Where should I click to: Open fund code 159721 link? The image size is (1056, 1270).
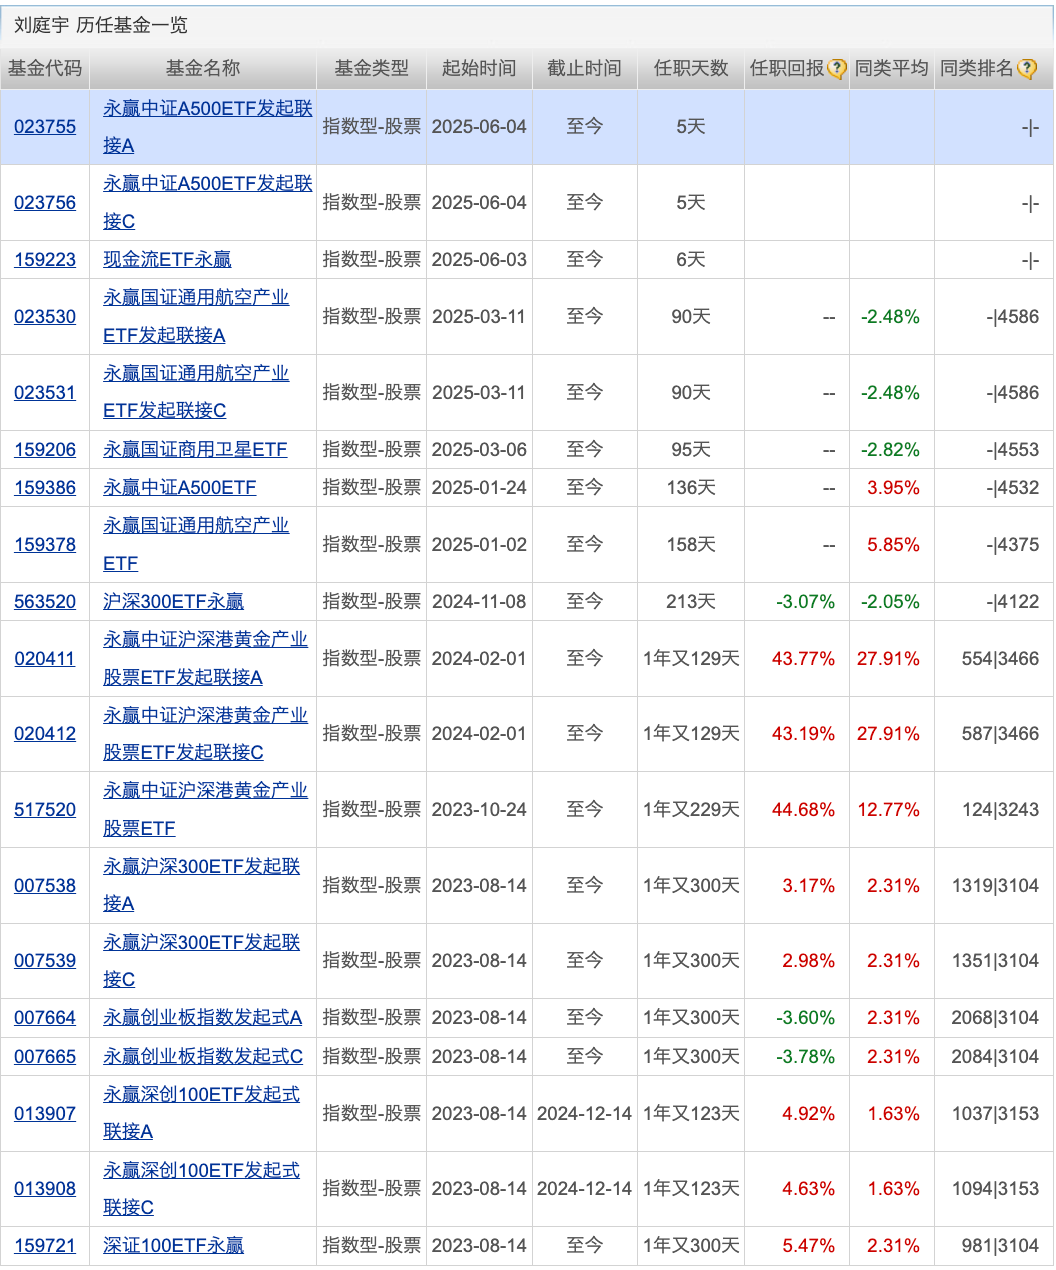point(45,1246)
